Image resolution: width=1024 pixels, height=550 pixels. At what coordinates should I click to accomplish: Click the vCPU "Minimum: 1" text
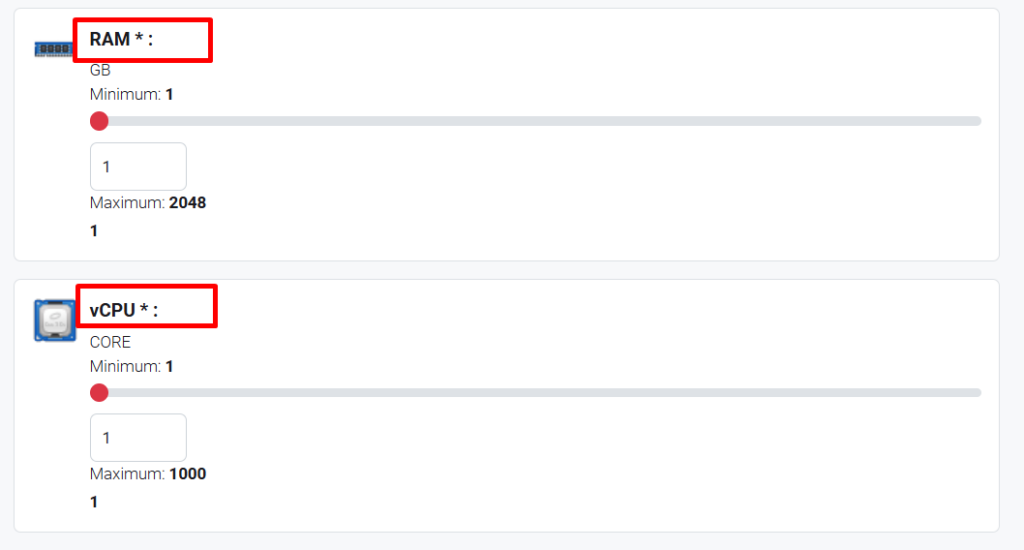click(x=131, y=366)
